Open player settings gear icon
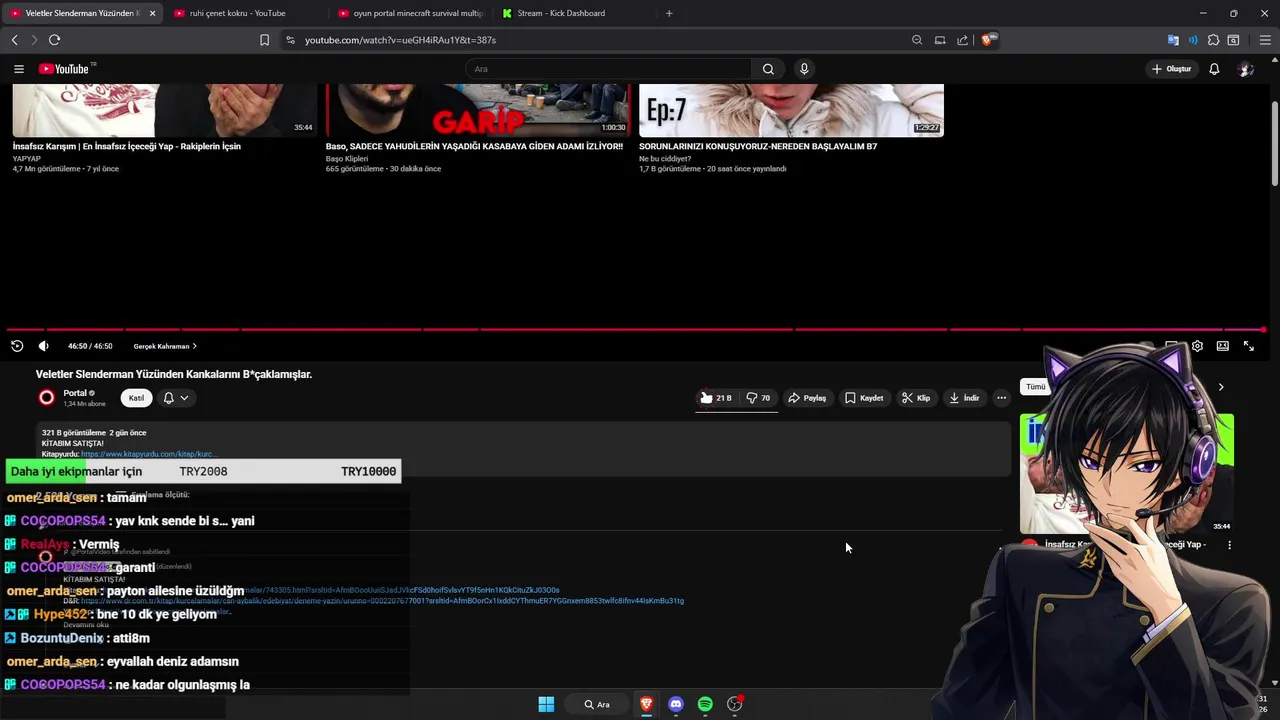Image resolution: width=1280 pixels, height=720 pixels. [x=1197, y=346]
